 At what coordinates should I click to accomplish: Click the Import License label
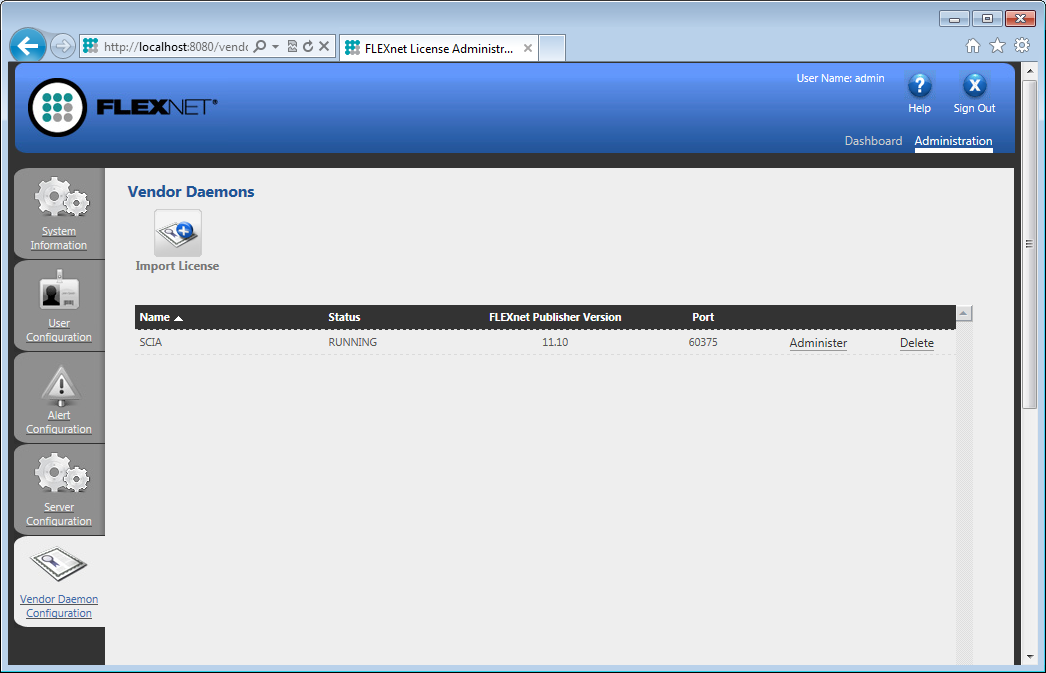tap(177, 265)
